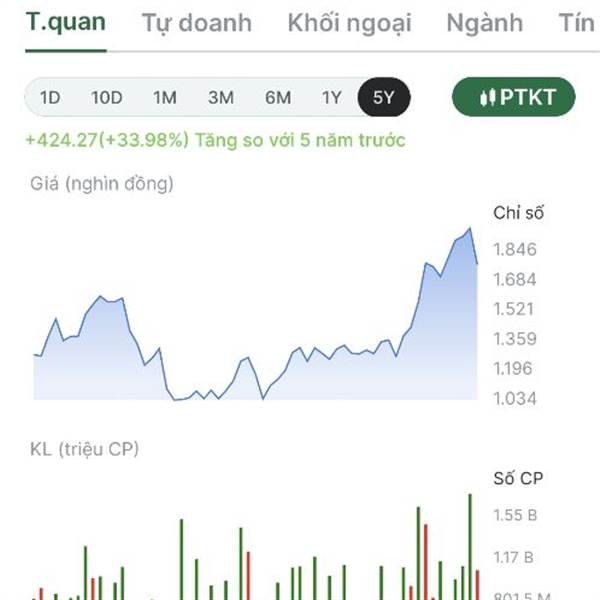
Task: Click the +424.27(+33.98%) change text
Action: click(x=109, y=140)
